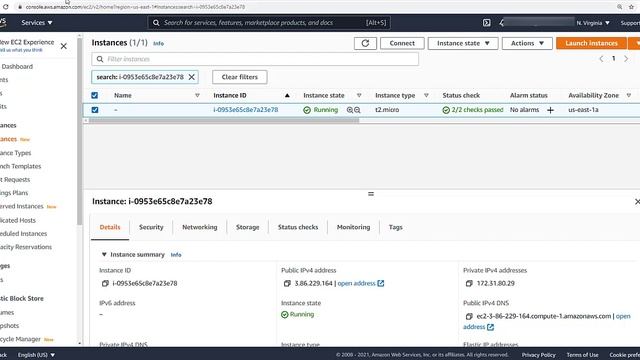The image size is (640, 360).
Task: Open AWS CloudShell icon in top bar
Action: coord(487,23)
